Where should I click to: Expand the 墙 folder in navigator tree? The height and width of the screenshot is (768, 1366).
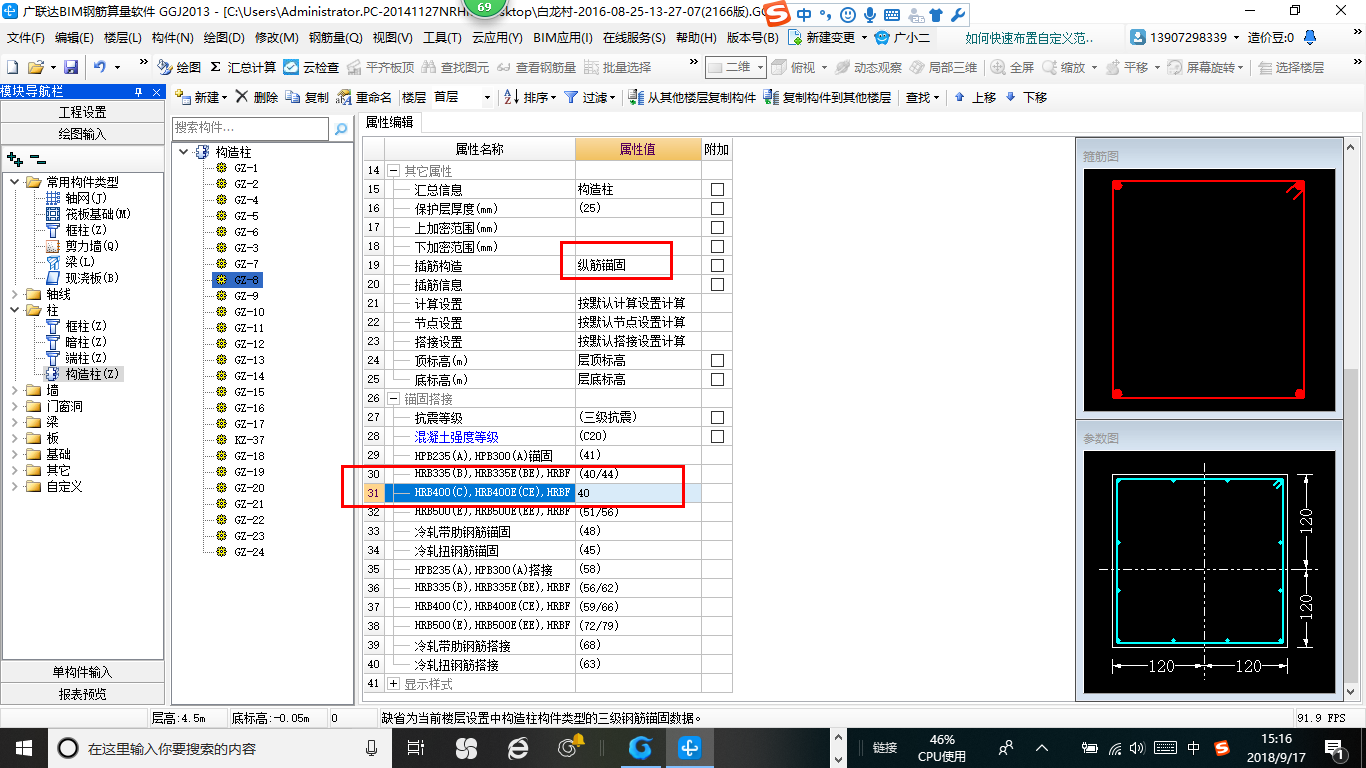[15, 390]
